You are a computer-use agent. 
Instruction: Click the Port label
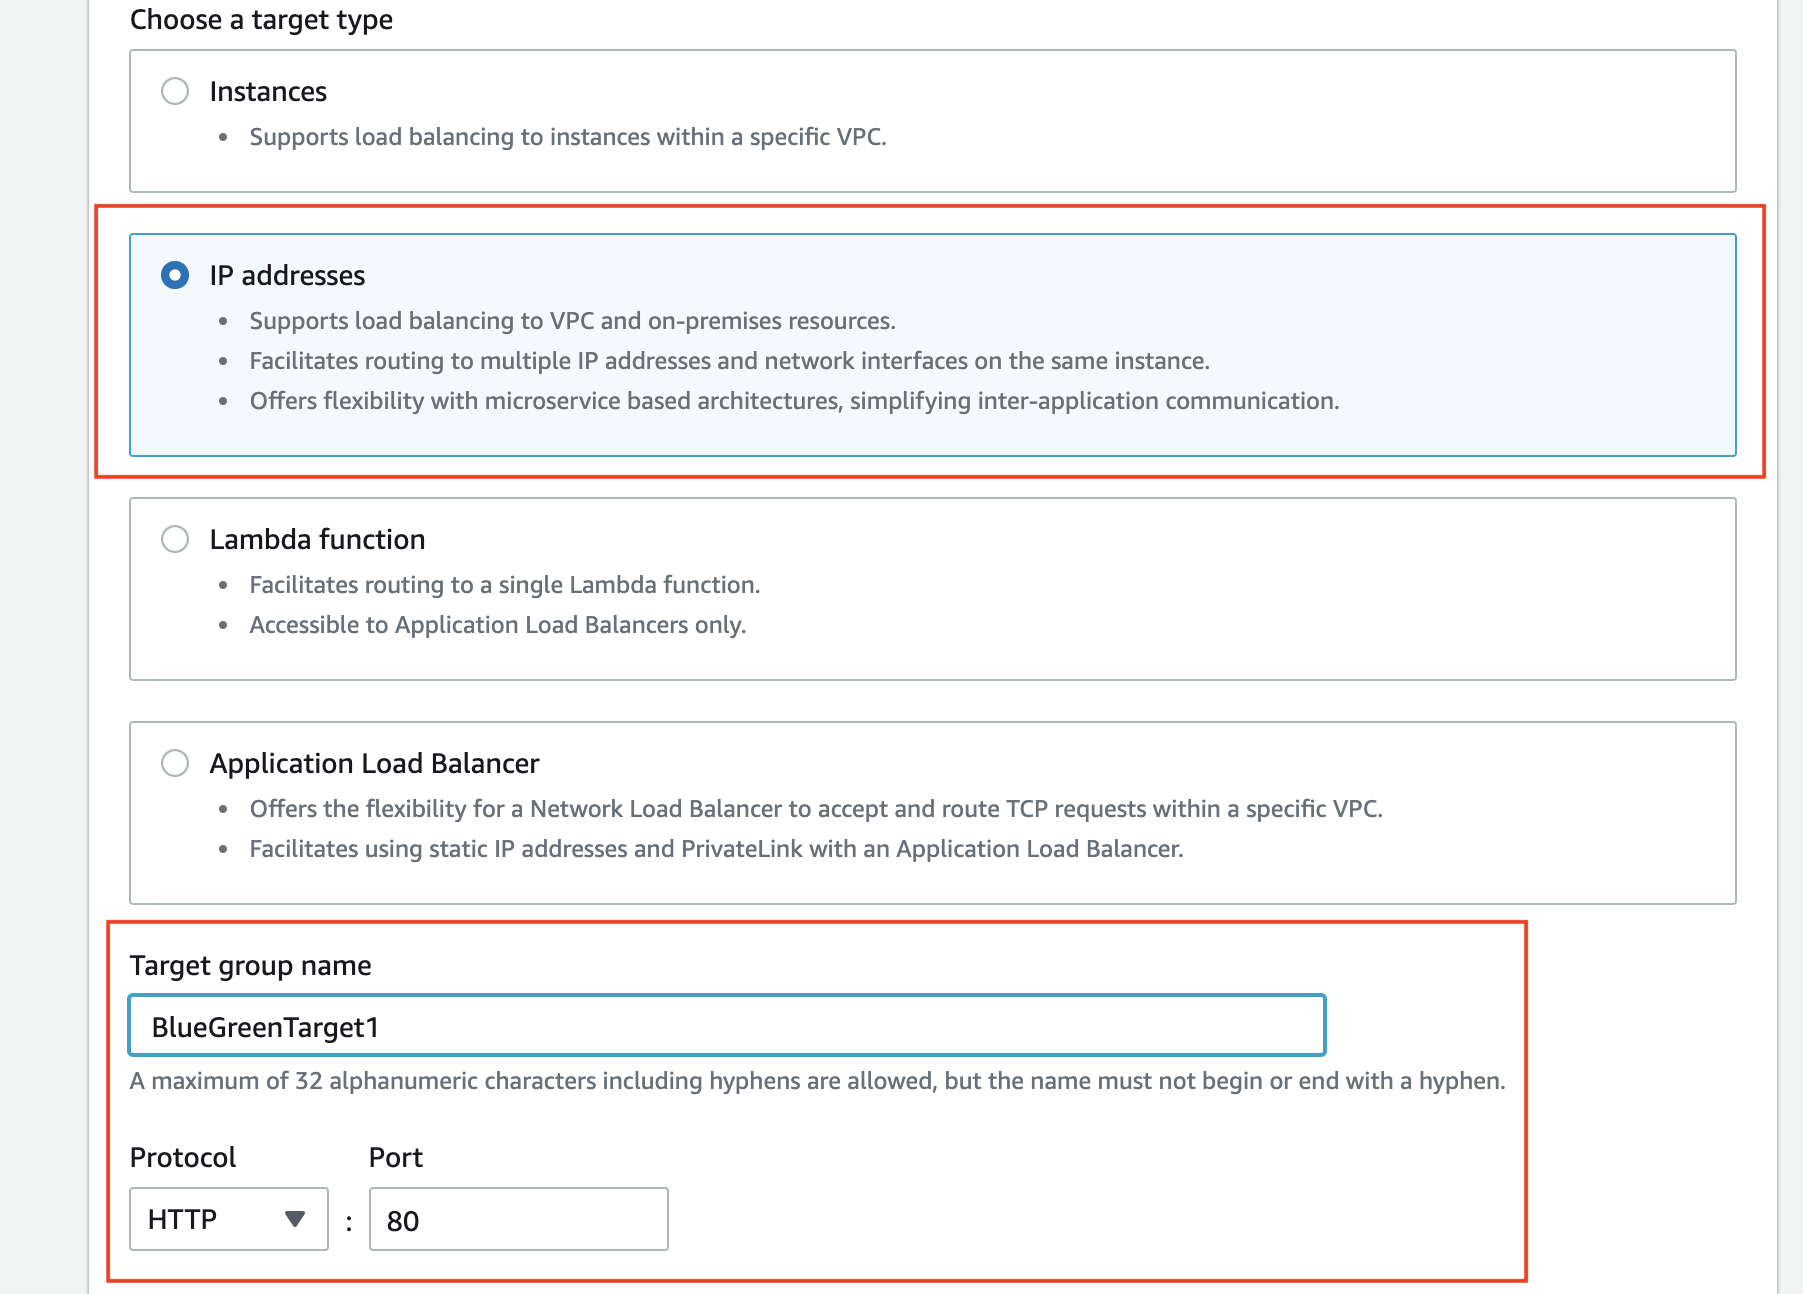point(395,1157)
